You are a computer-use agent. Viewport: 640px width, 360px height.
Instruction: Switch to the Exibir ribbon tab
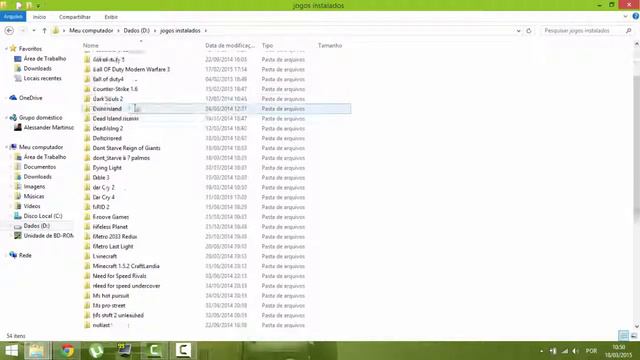coord(111,17)
